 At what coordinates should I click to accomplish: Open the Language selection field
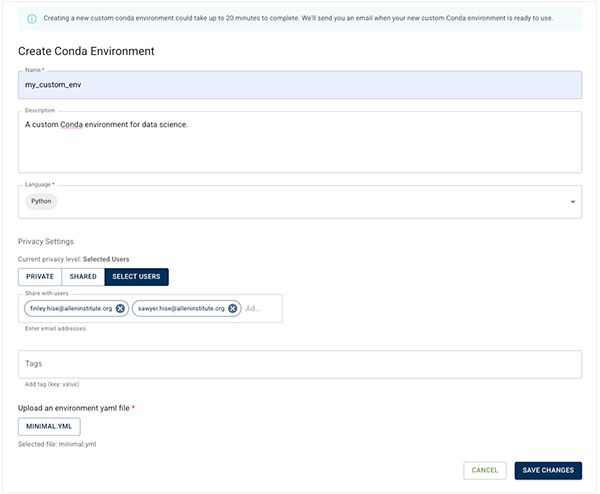(300, 201)
